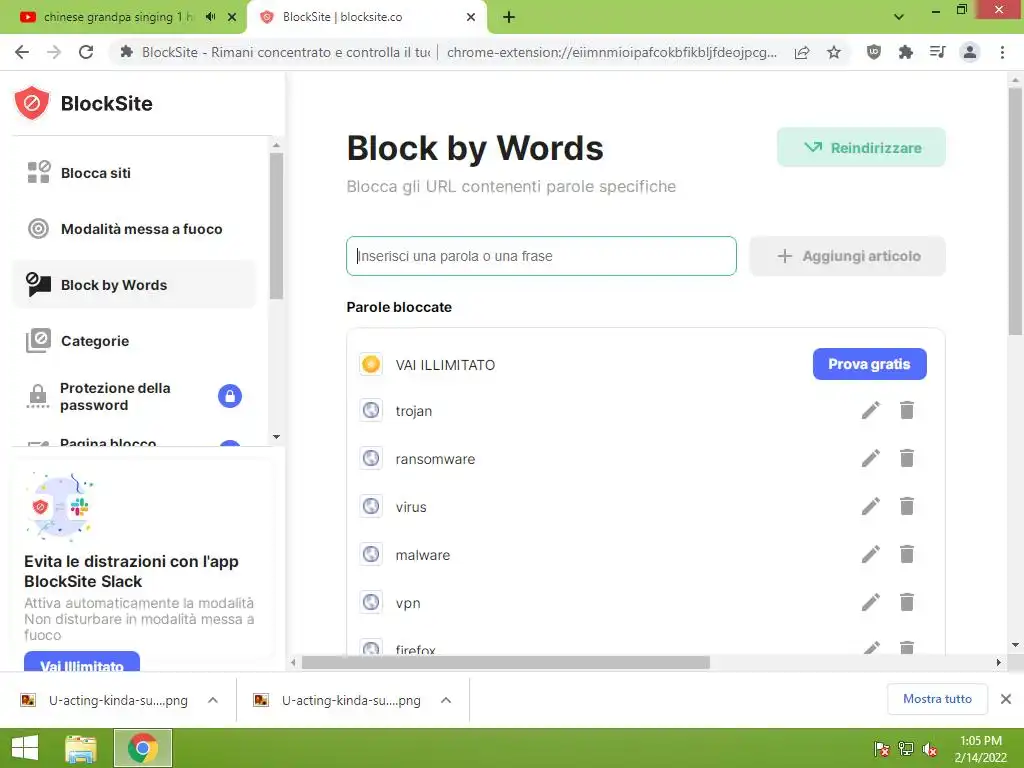Open the tab search dropdown

899,17
